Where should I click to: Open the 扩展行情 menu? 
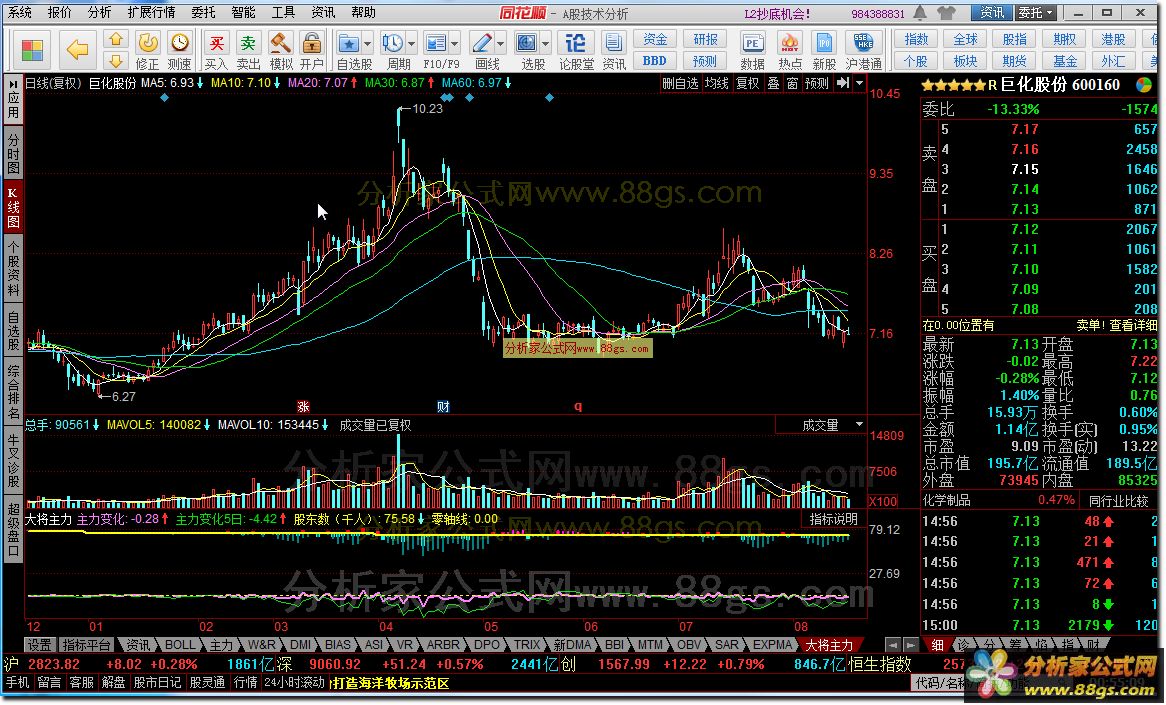click(151, 13)
